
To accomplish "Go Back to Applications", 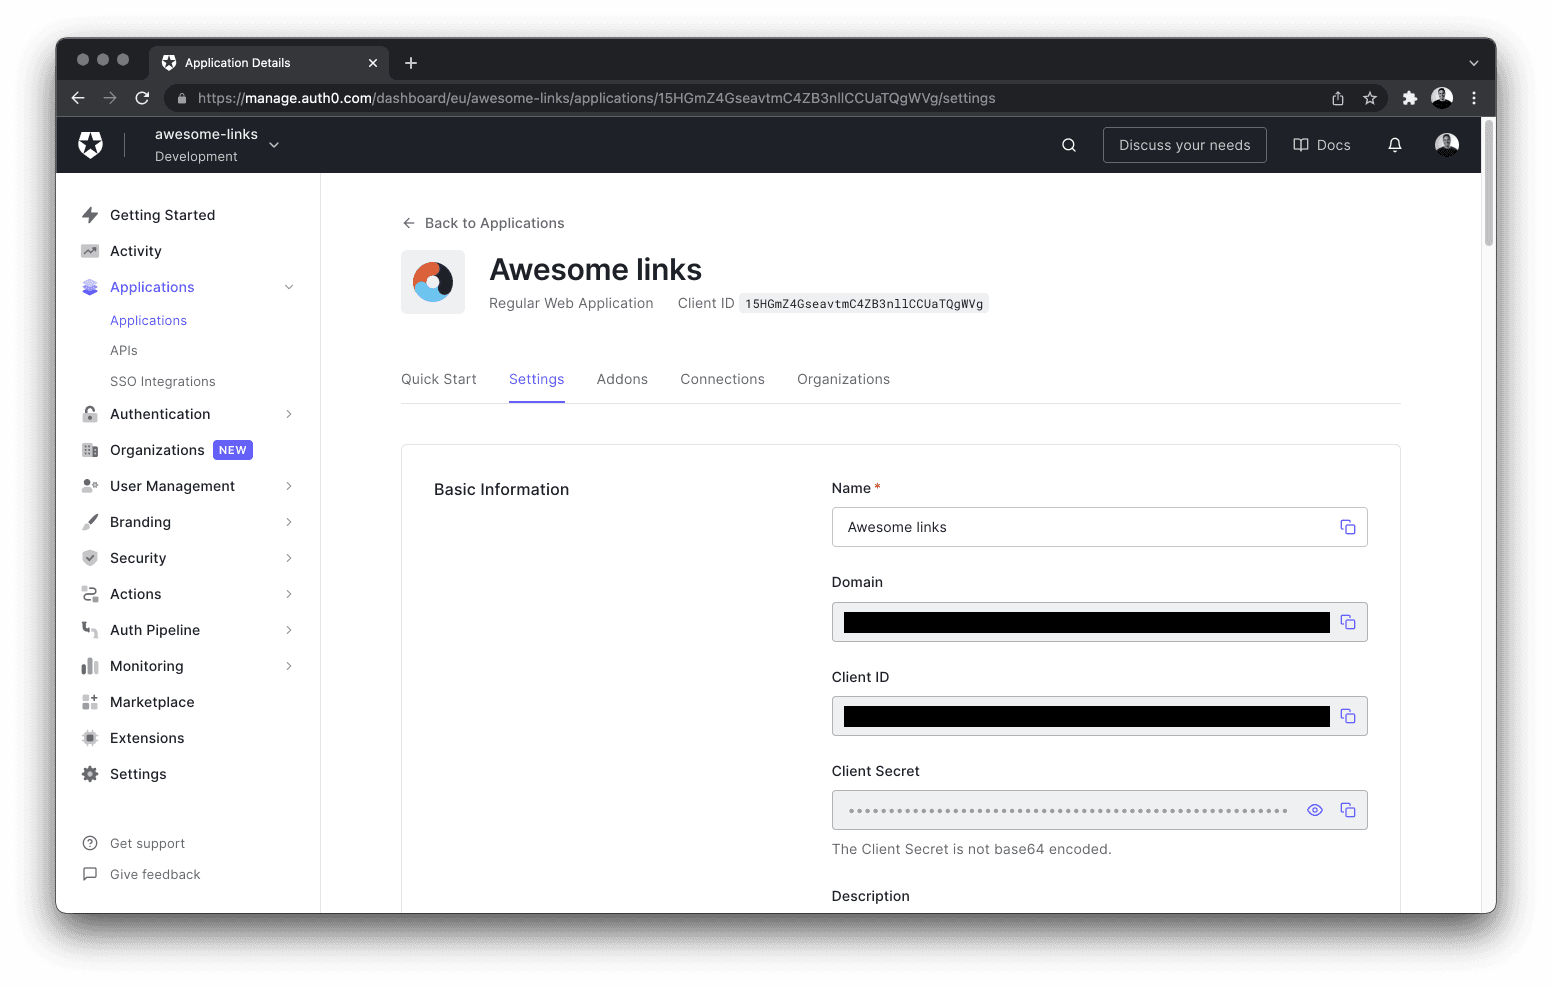I will click(483, 223).
